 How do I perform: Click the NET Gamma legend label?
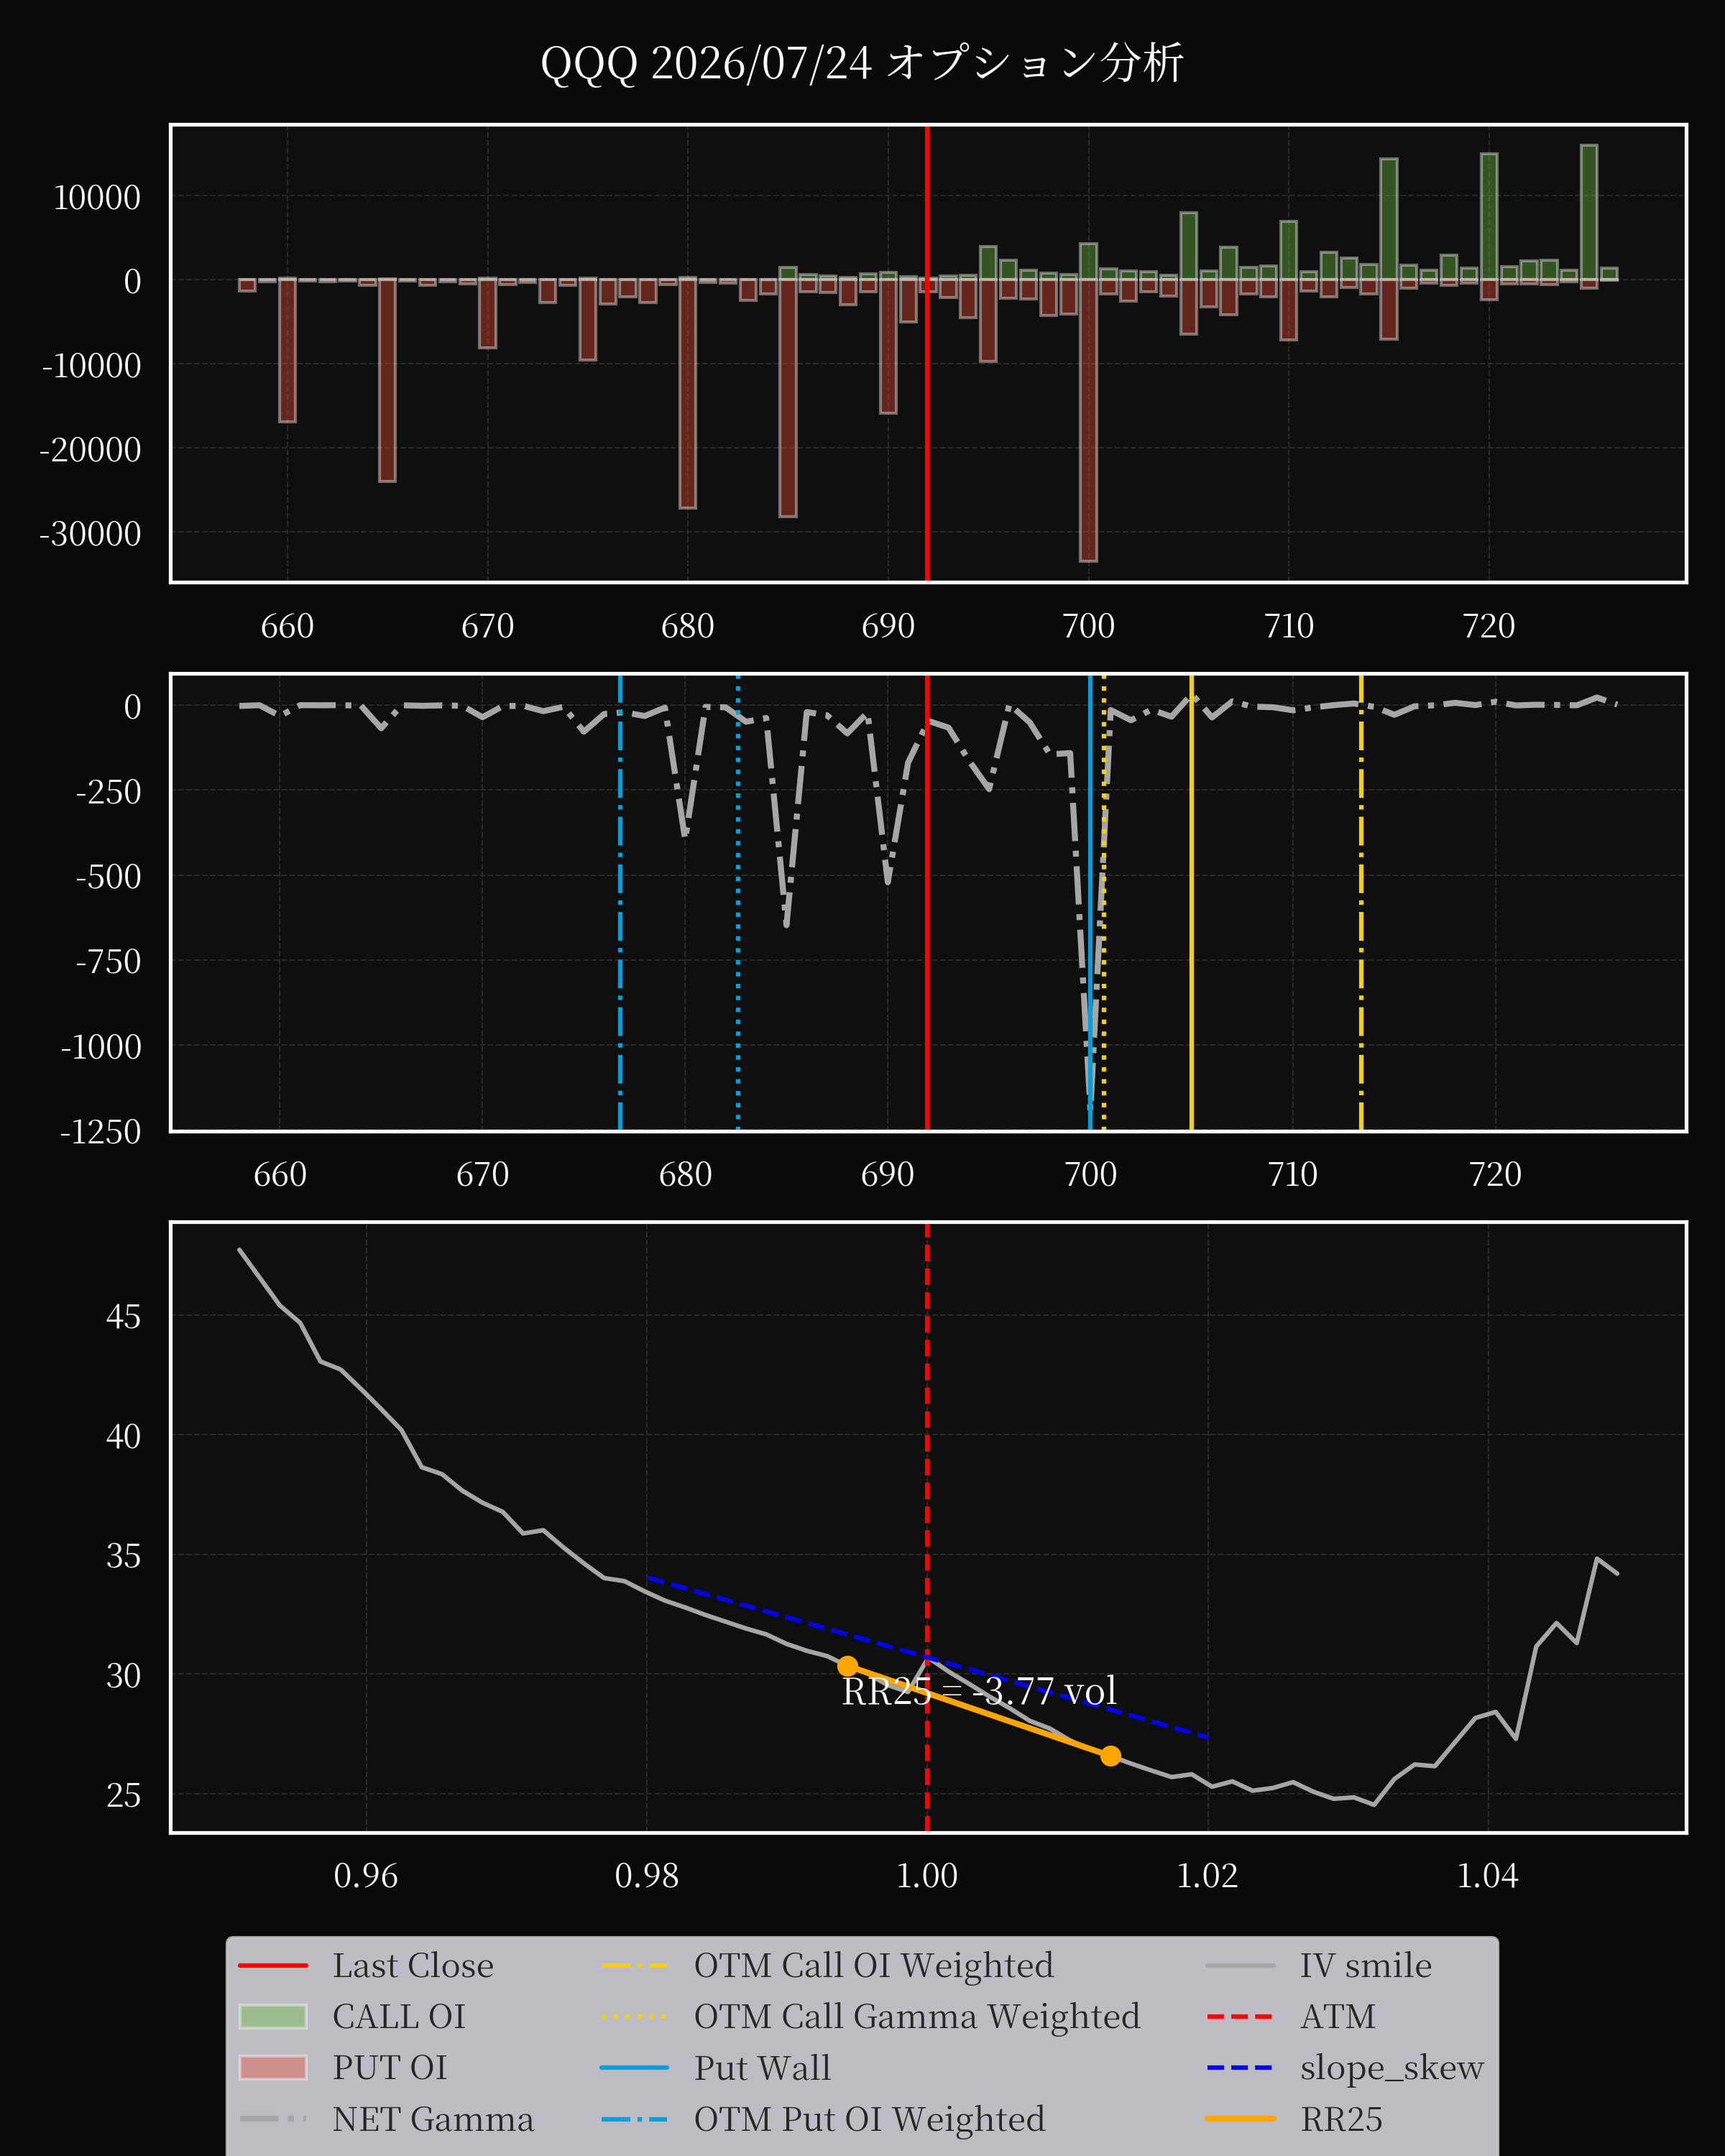pyautogui.click(x=433, y=2118)
